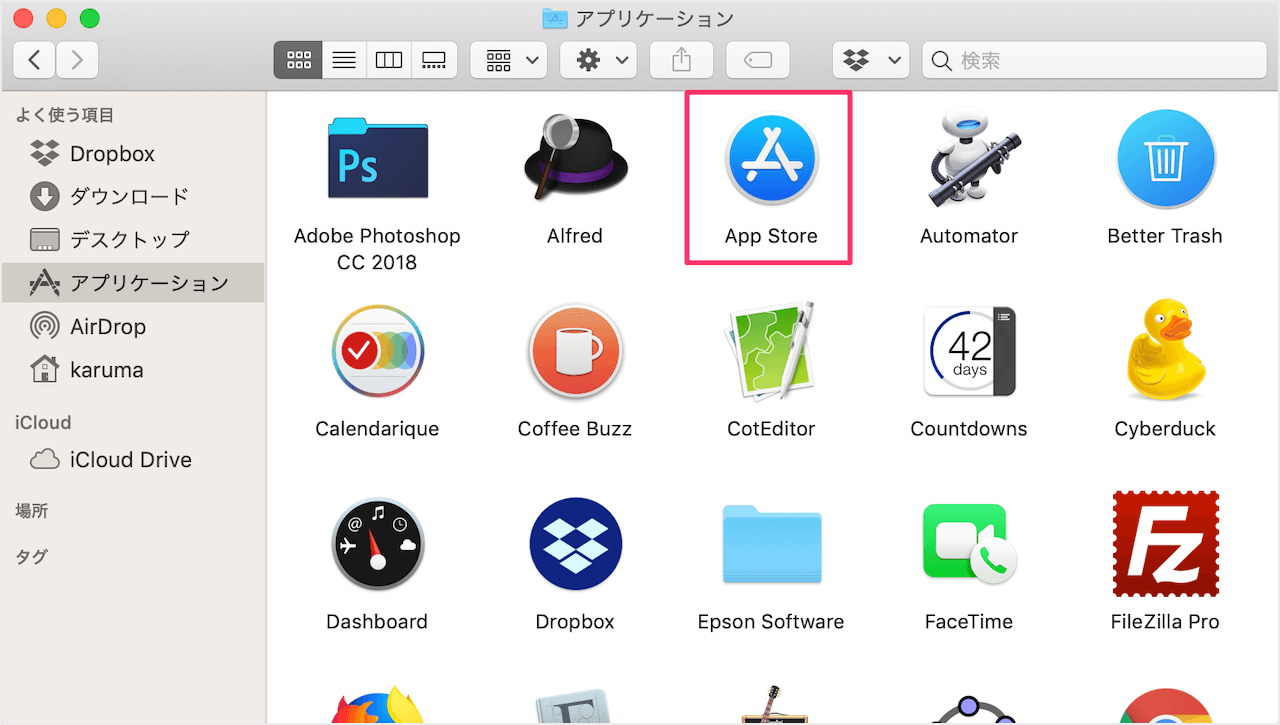Click the よく使う項目 section header
Viewport: 1280px width, 725px height.
pos(65,115)
